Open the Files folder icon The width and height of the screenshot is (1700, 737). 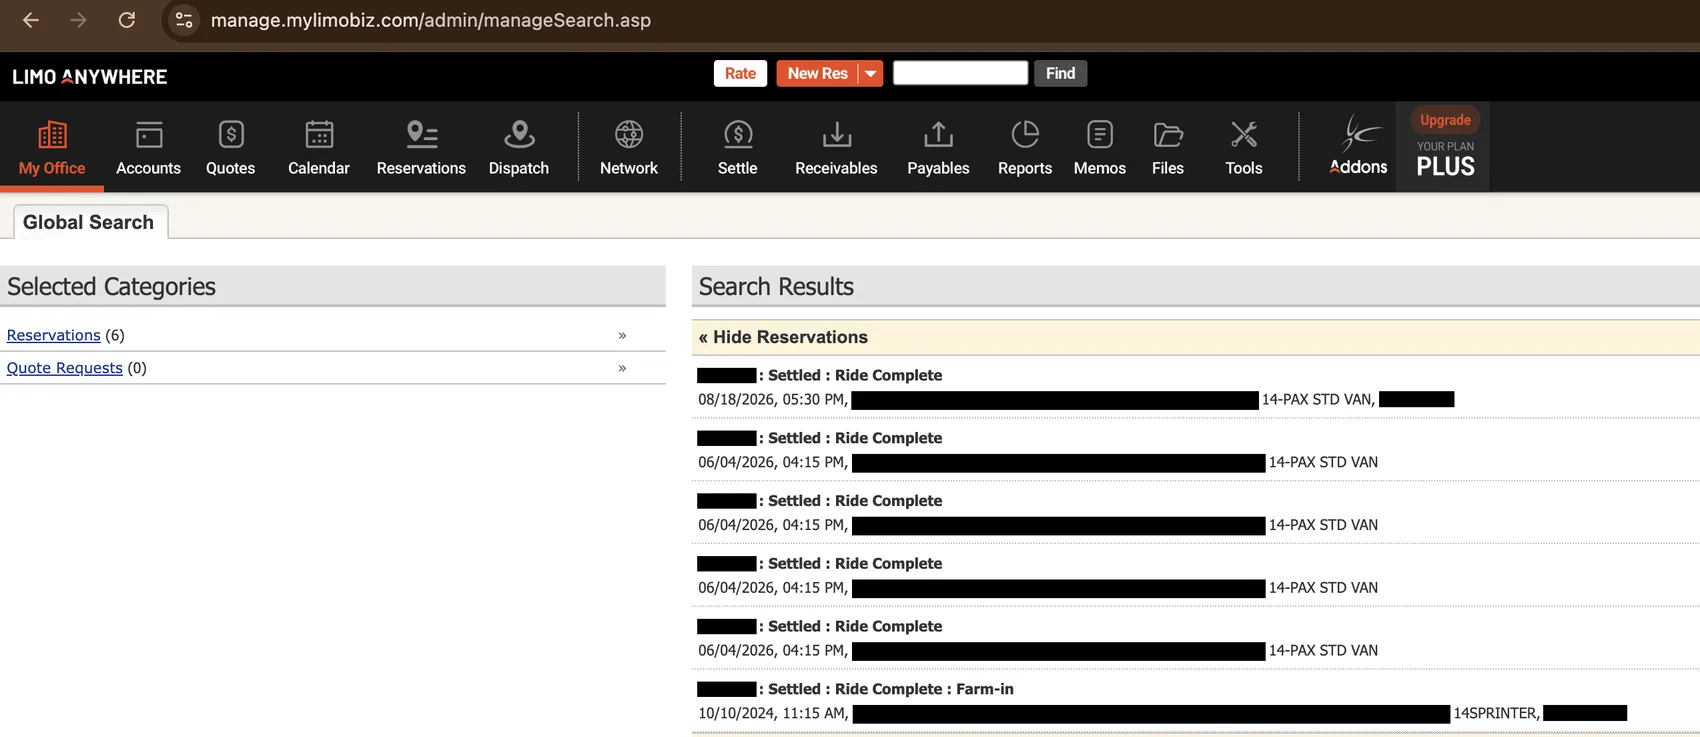(x=1168, y=135)
